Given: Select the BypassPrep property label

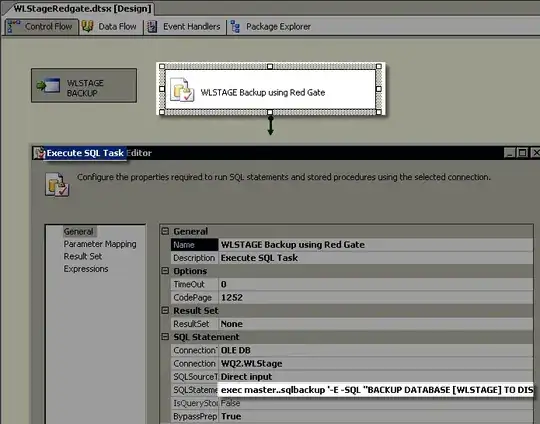Looking at the screenshot, I should [195, 416].
